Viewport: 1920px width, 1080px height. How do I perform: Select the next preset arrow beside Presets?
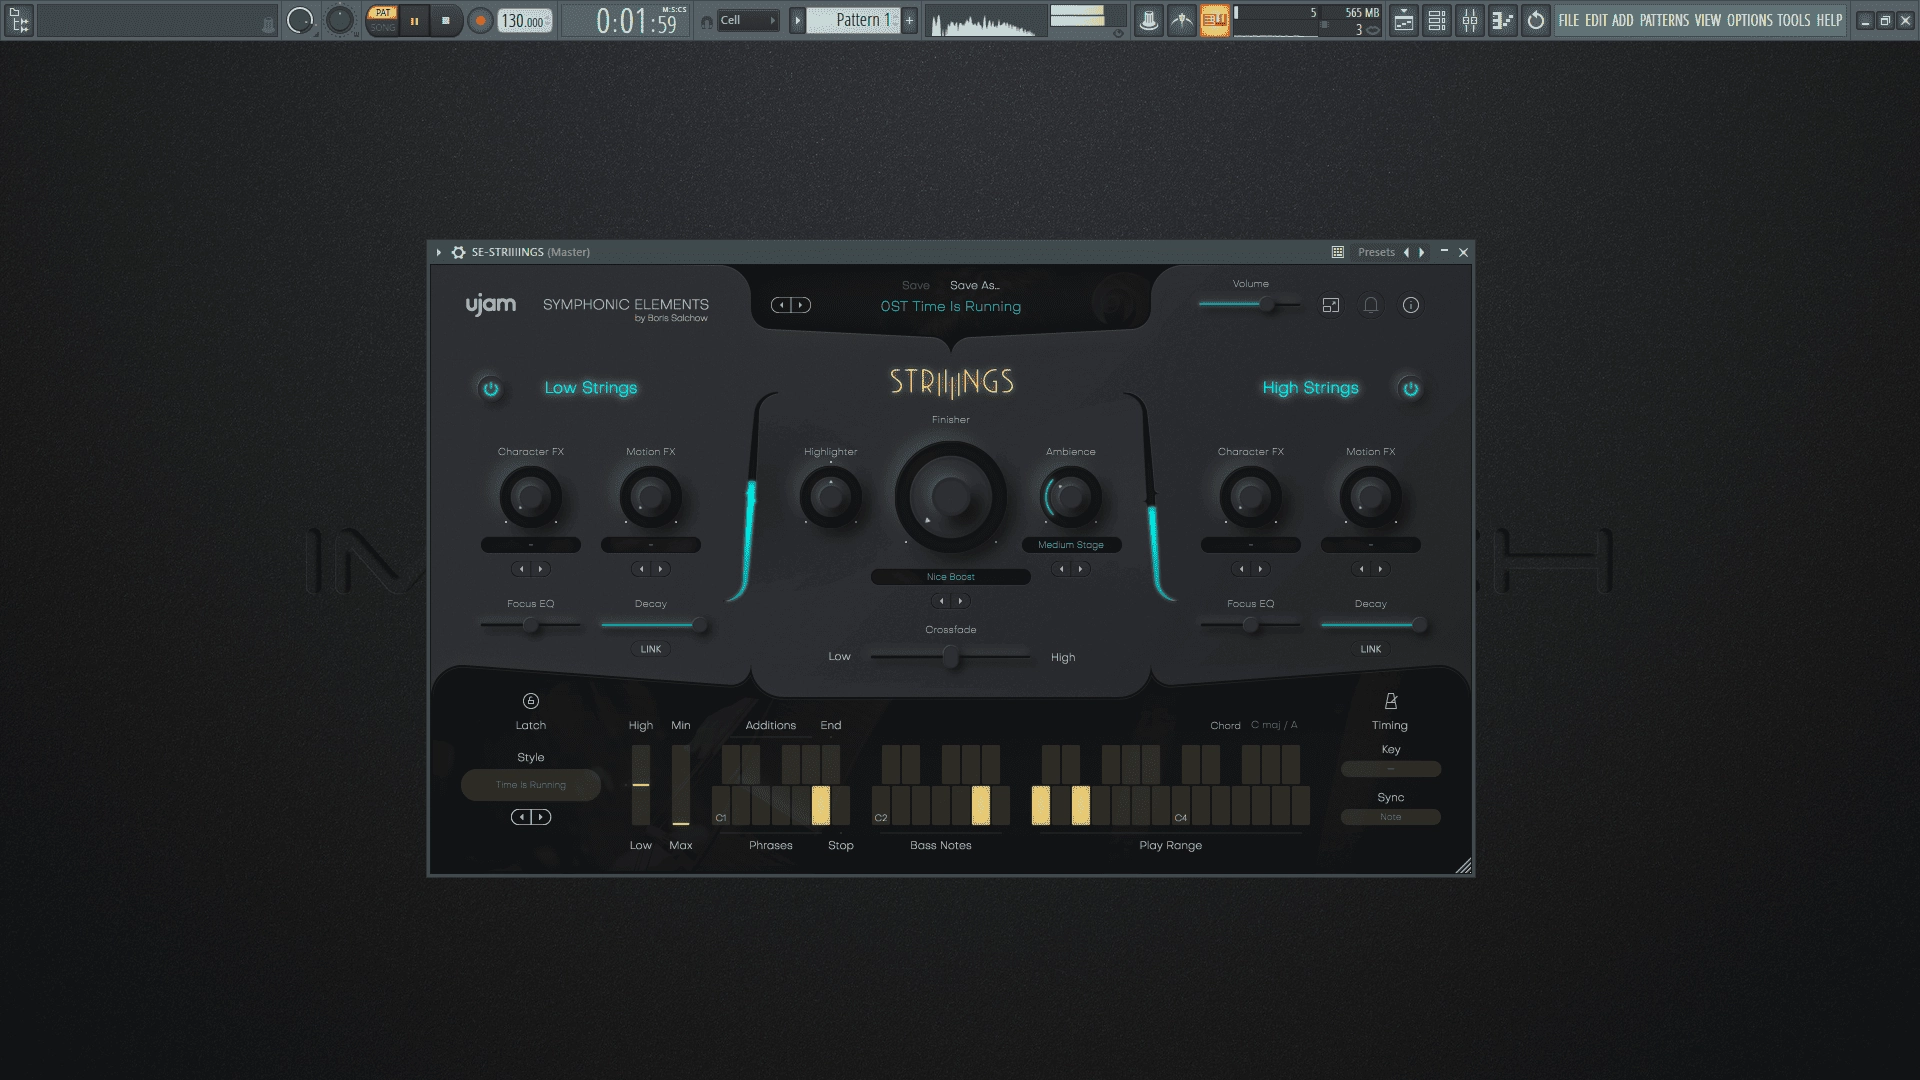click(1422, 252)
